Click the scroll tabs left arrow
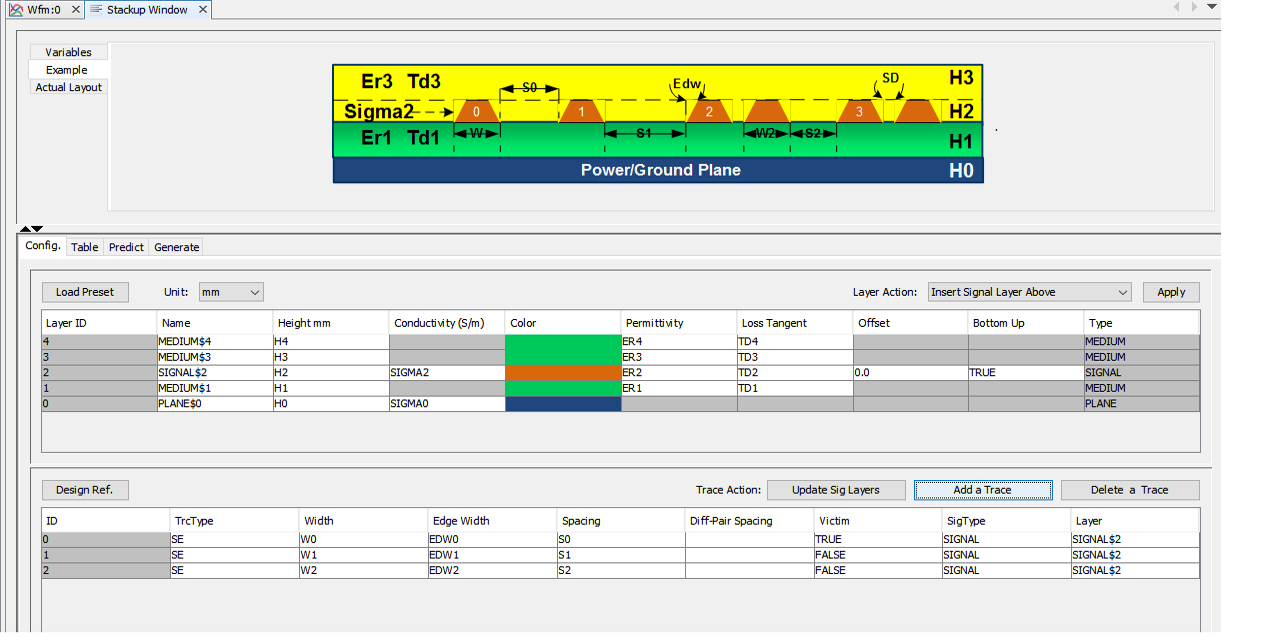1280x640 pixels. (x=1177, y=7)
